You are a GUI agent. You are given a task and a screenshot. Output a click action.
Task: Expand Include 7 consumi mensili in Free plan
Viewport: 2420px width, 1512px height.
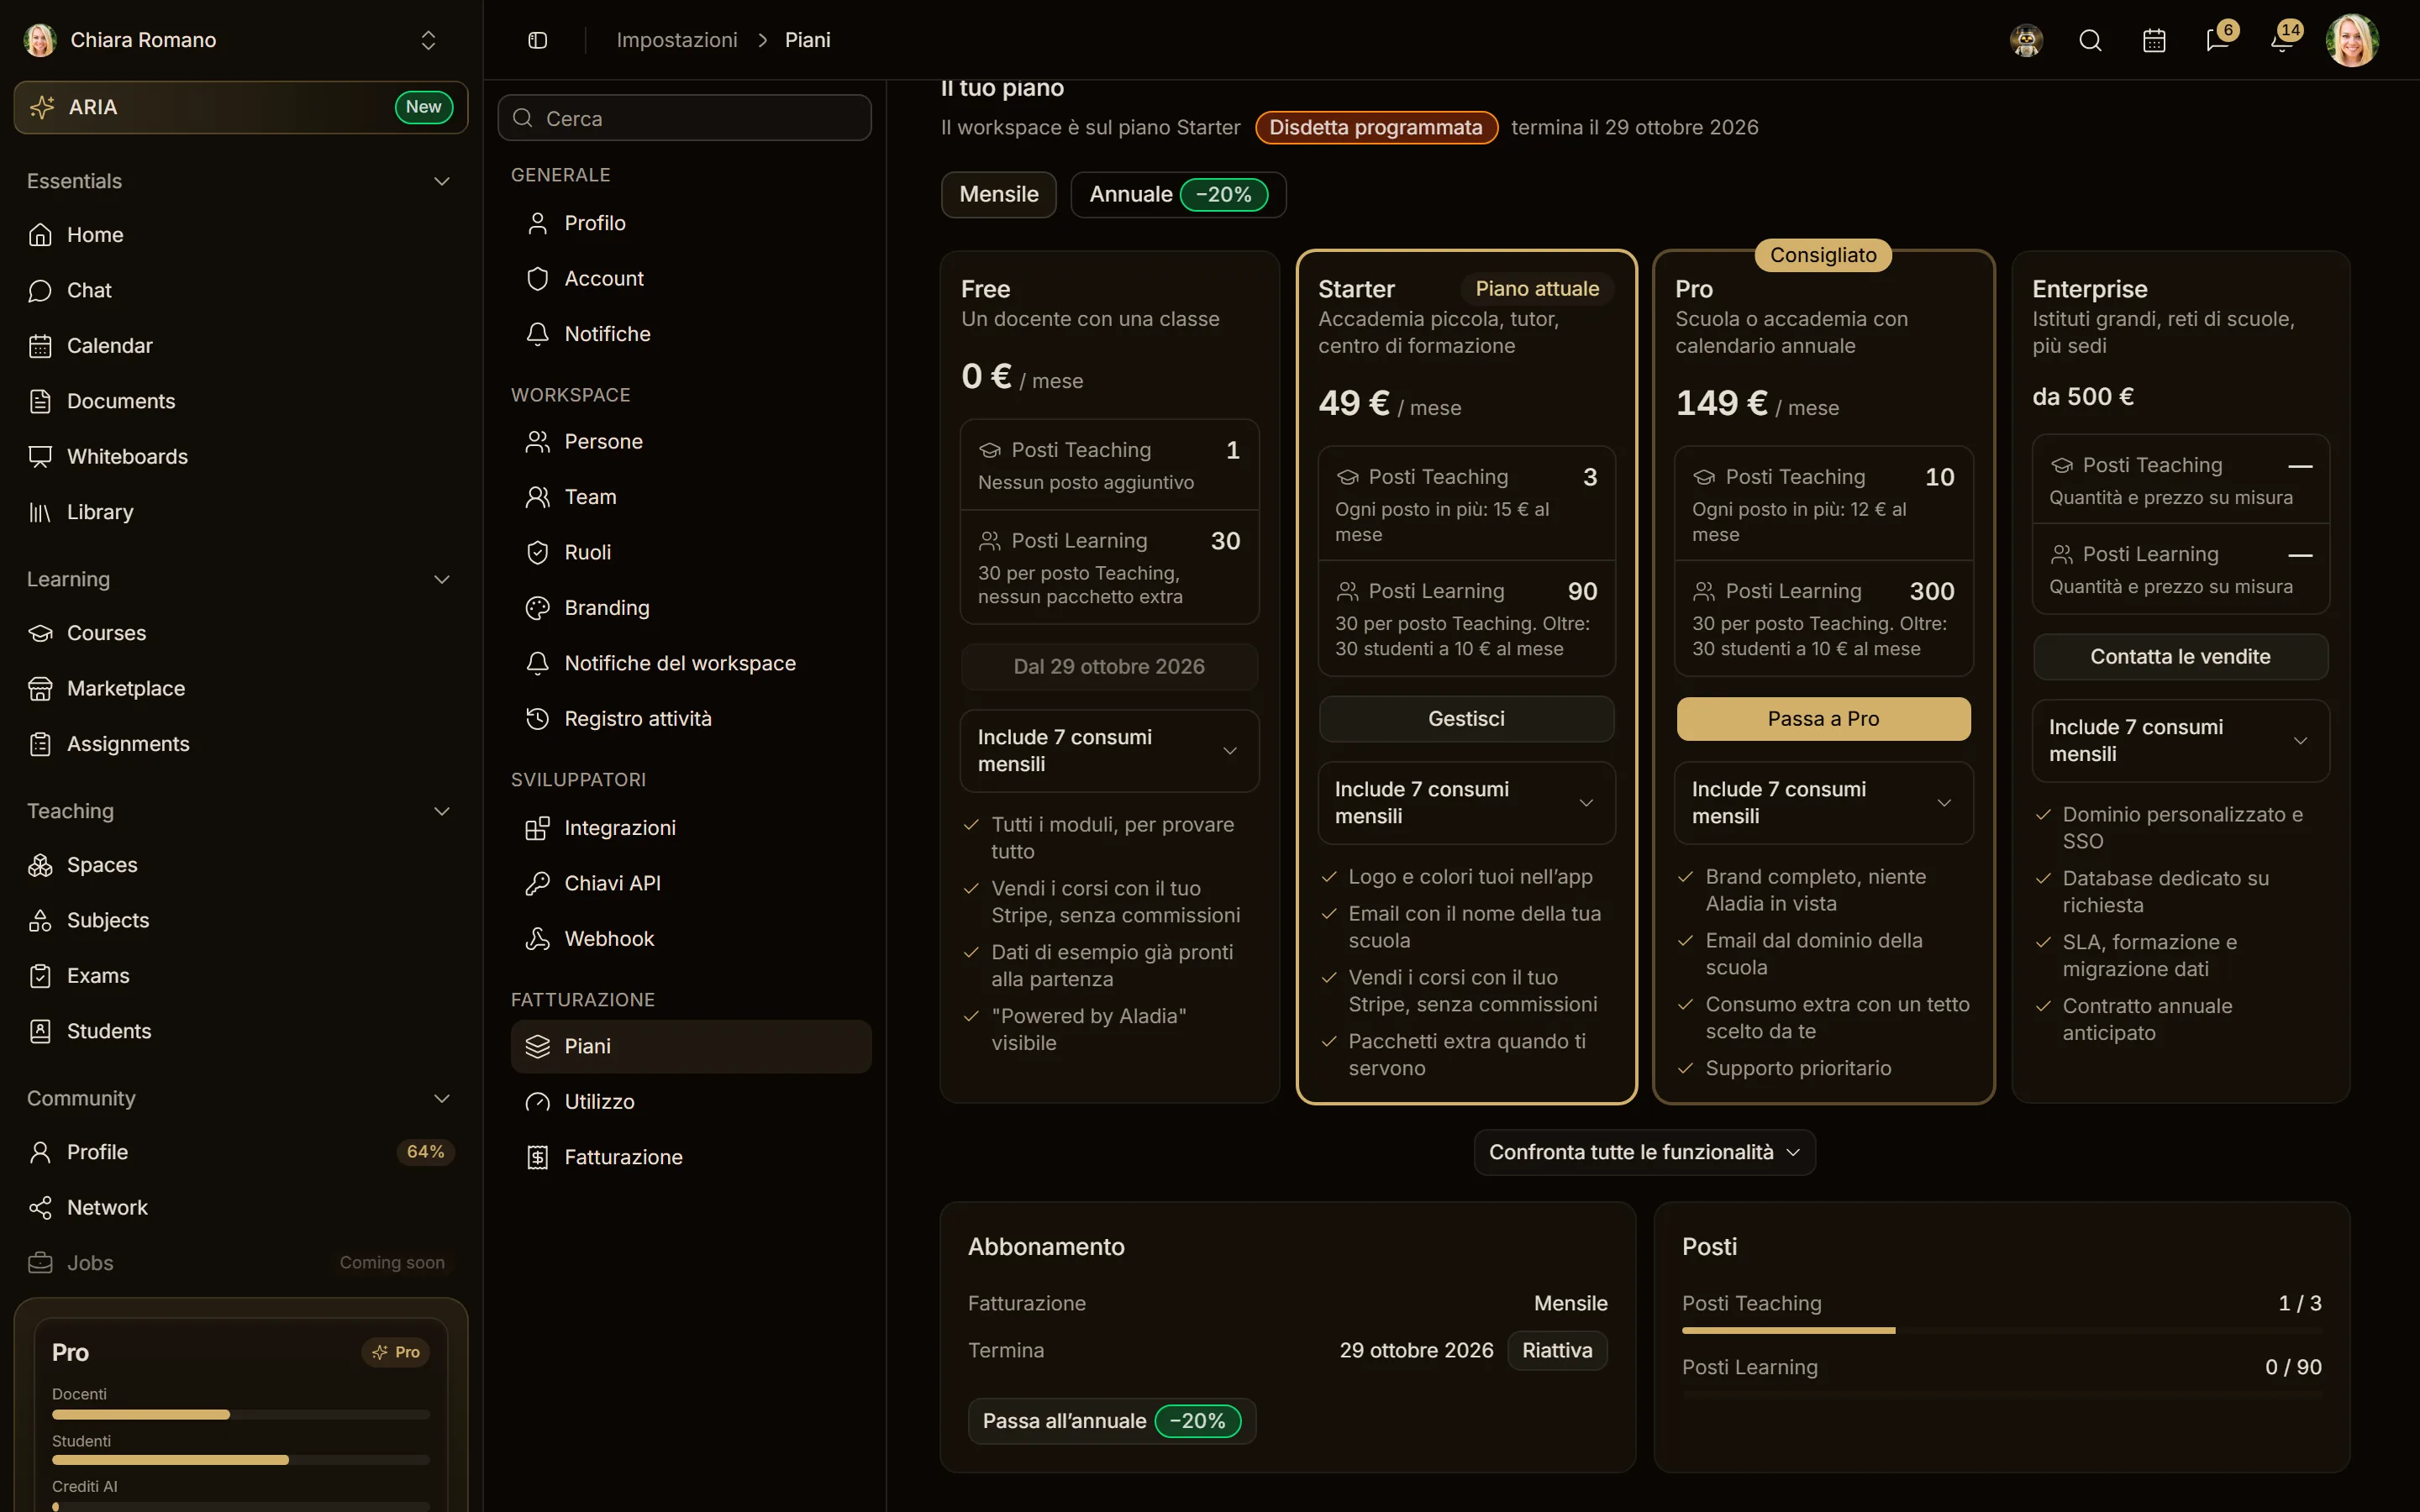pos(1109,750)
